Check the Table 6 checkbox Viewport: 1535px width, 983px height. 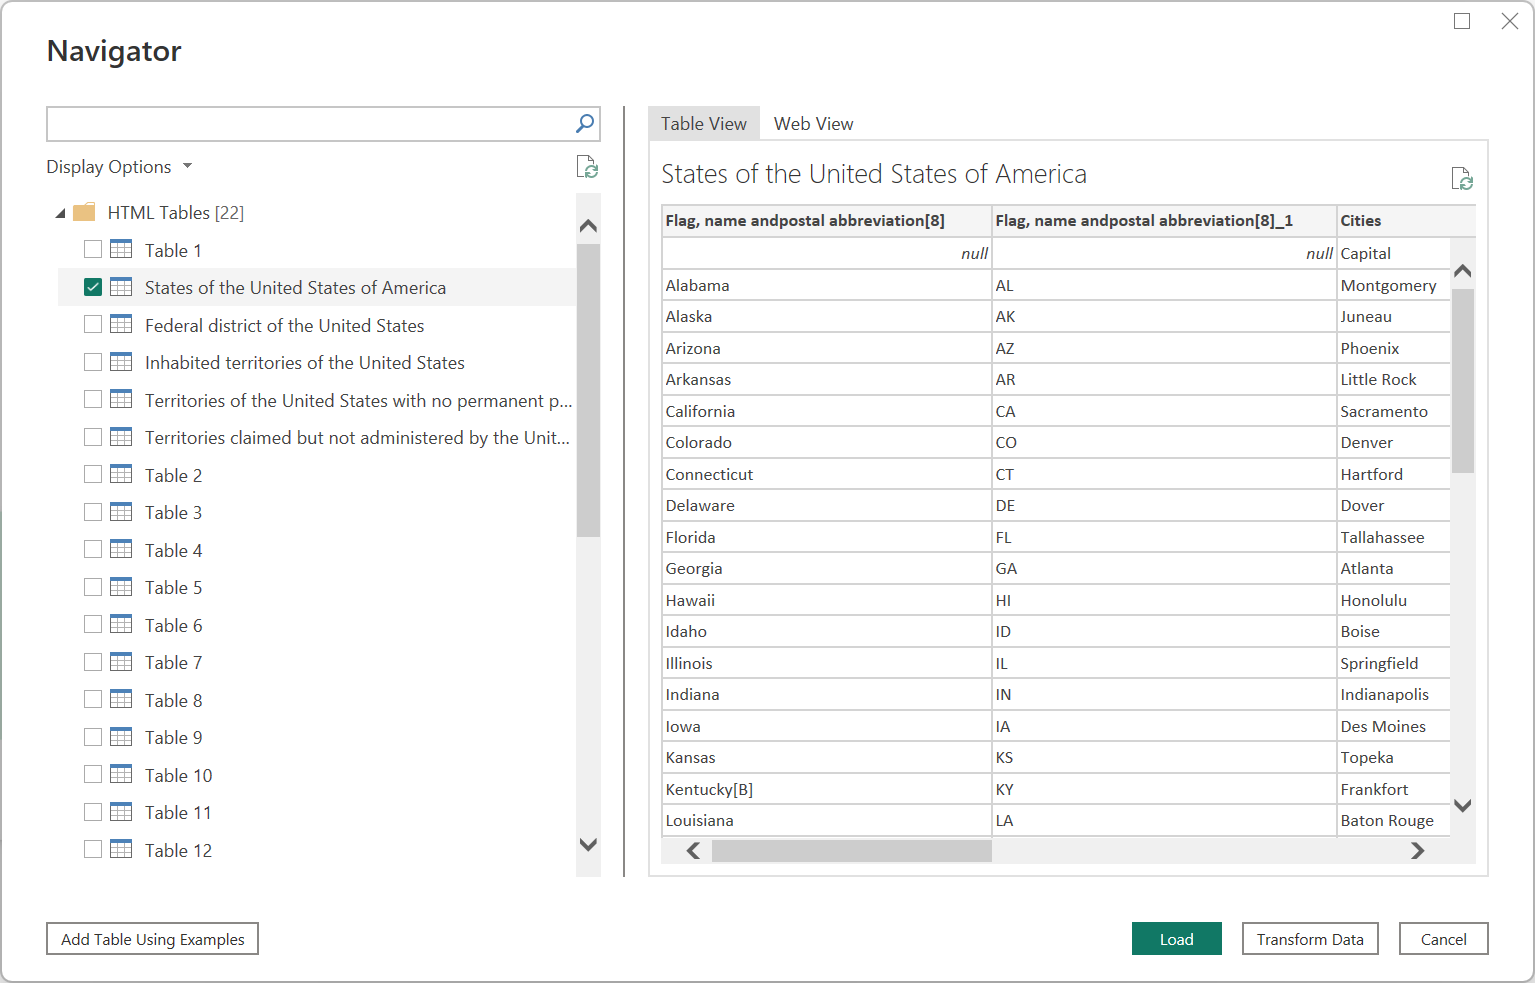pos(93,624)
